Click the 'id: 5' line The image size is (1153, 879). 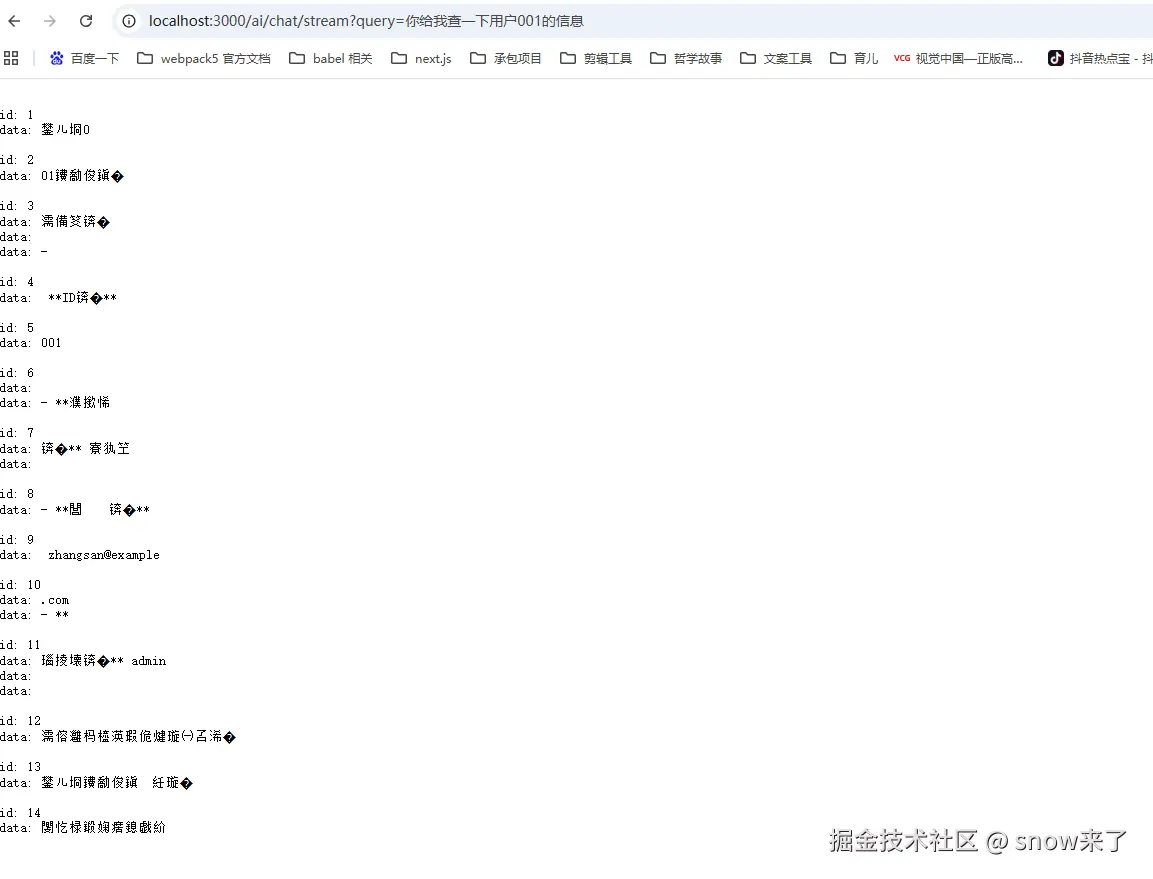(x=17, y=327)
